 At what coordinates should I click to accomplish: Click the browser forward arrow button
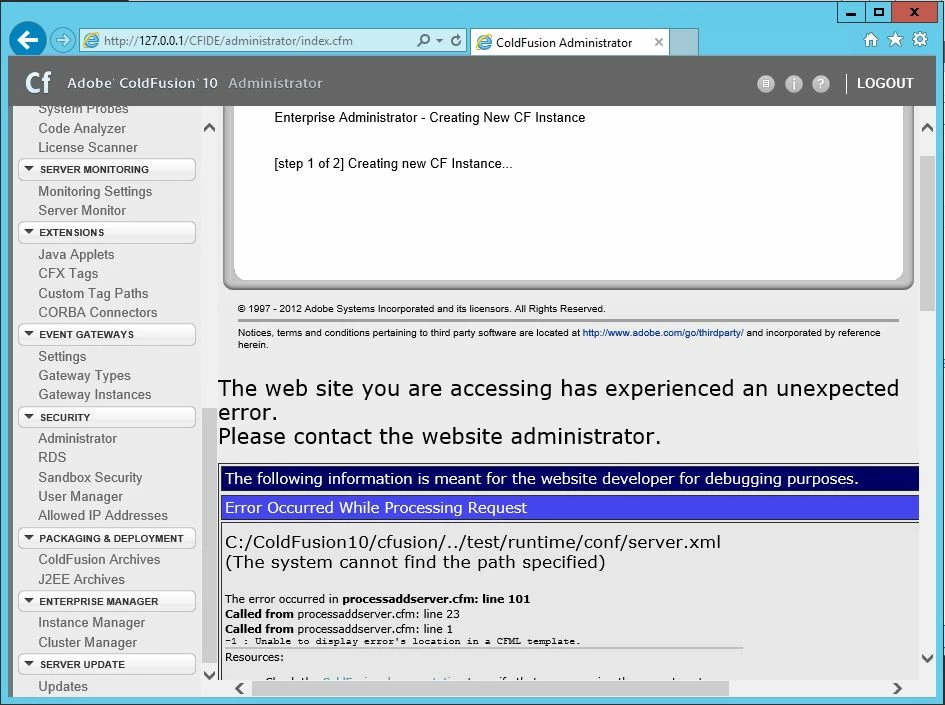point(62,40)
